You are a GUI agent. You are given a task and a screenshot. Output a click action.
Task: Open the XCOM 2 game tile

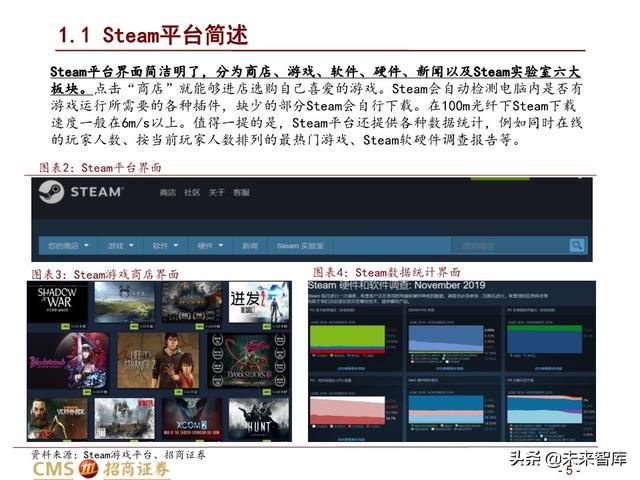click(x=192, y=419)
